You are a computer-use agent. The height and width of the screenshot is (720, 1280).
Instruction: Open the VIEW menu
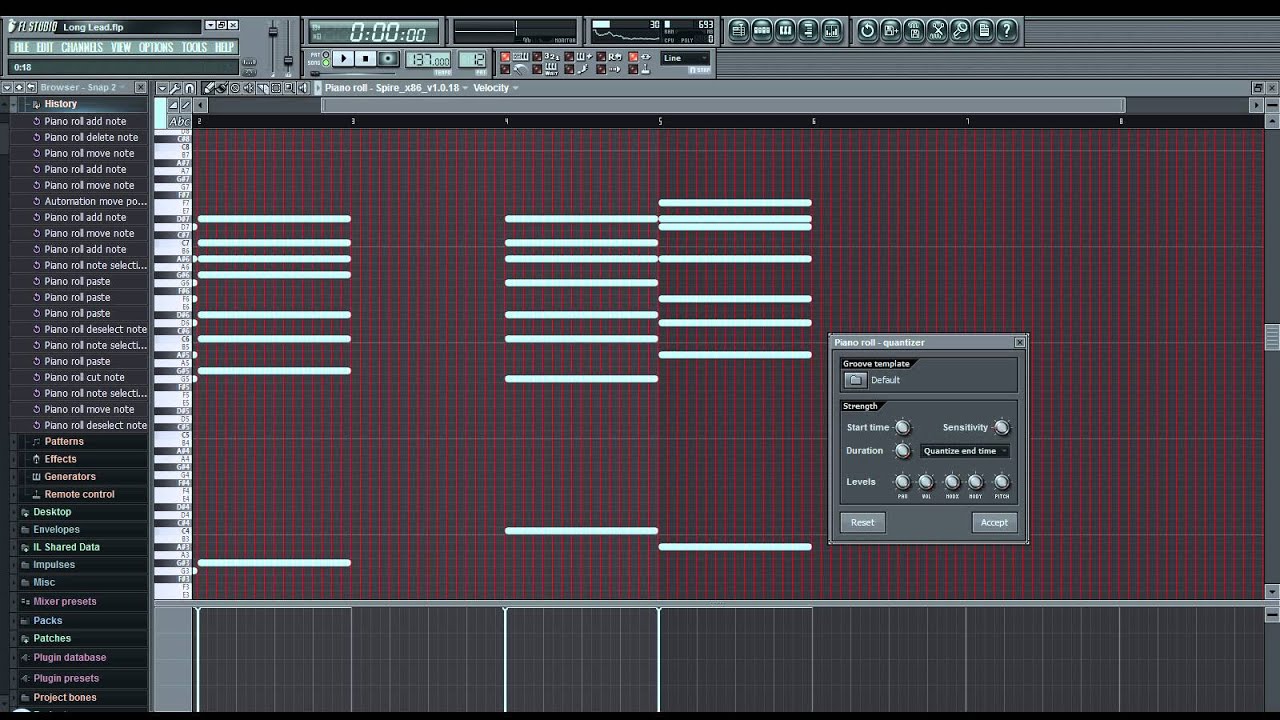[x=121, y=47]
